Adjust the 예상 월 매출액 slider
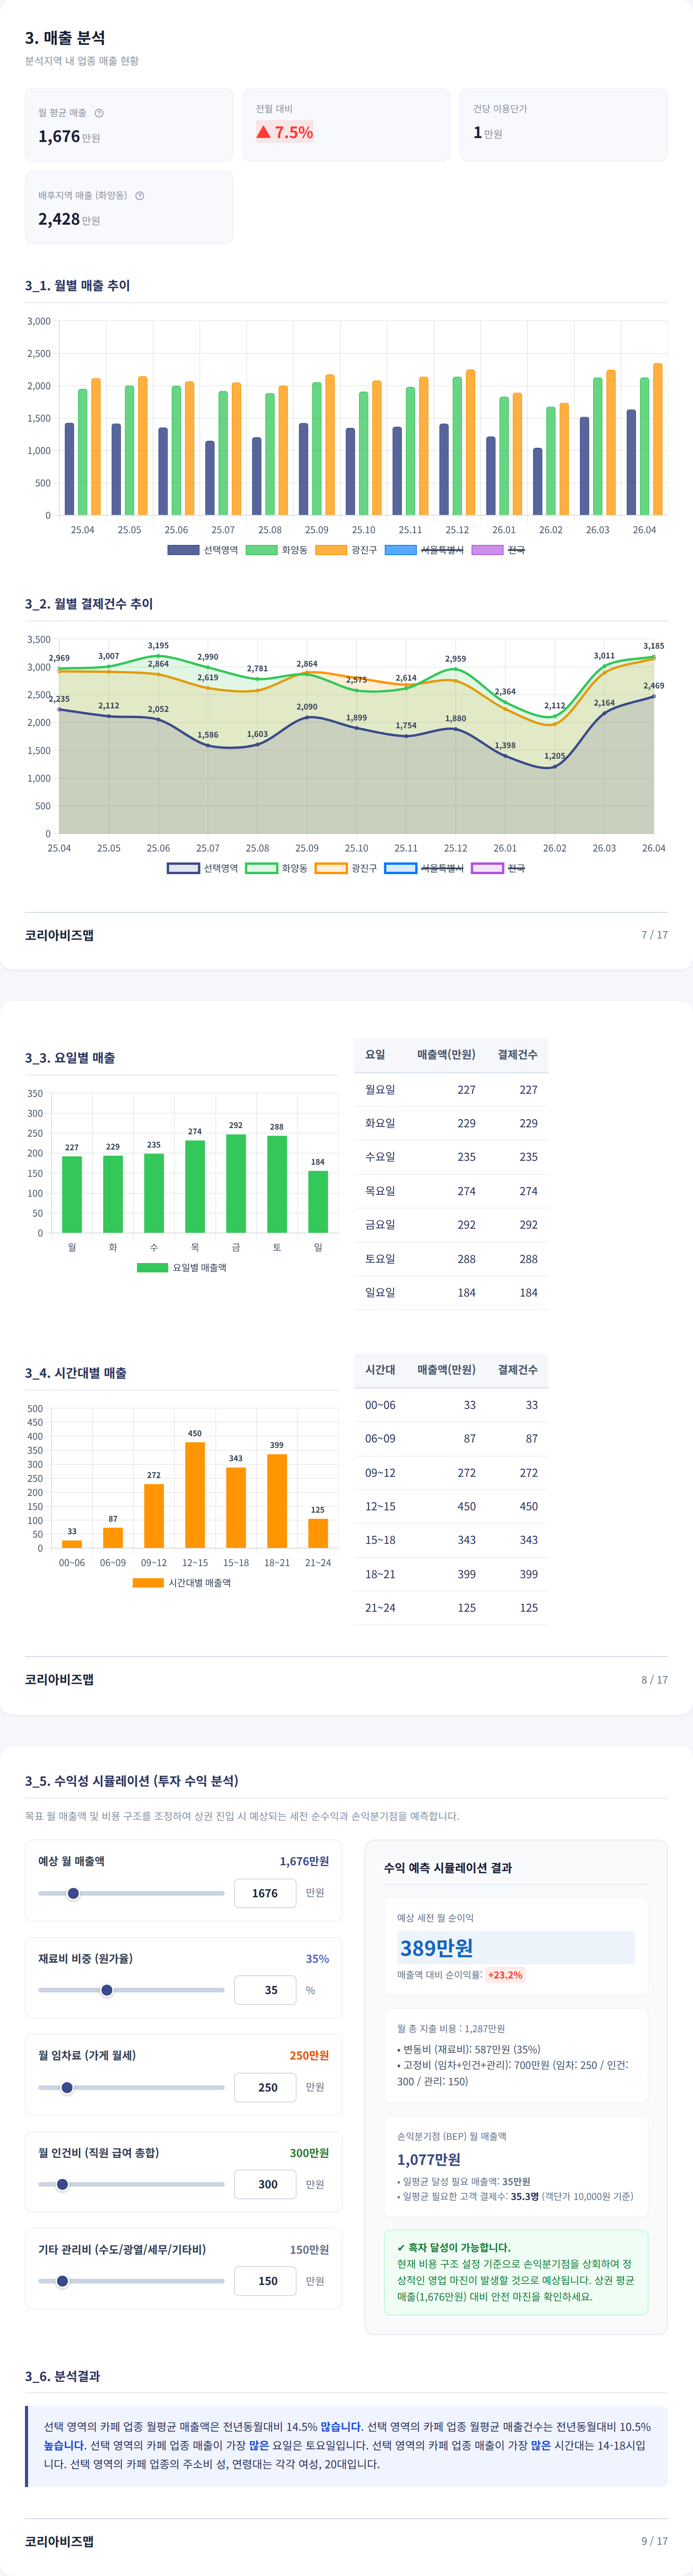This screenshot has height=2576, width=693. 131,1893
